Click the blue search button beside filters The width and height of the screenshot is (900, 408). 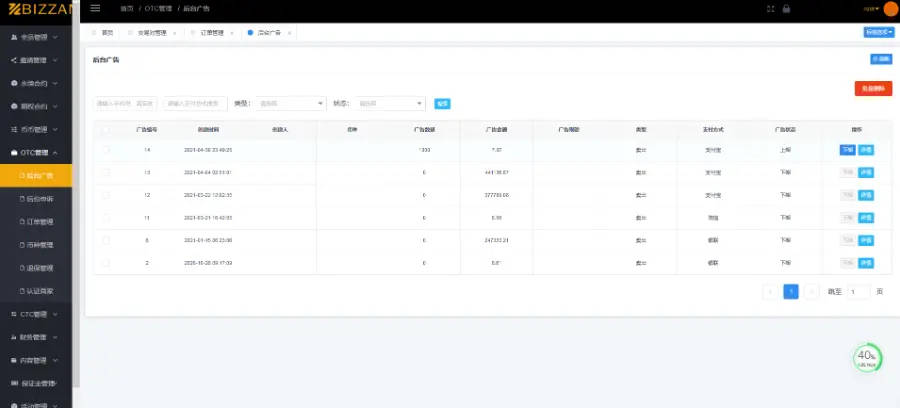pos(442,104)
